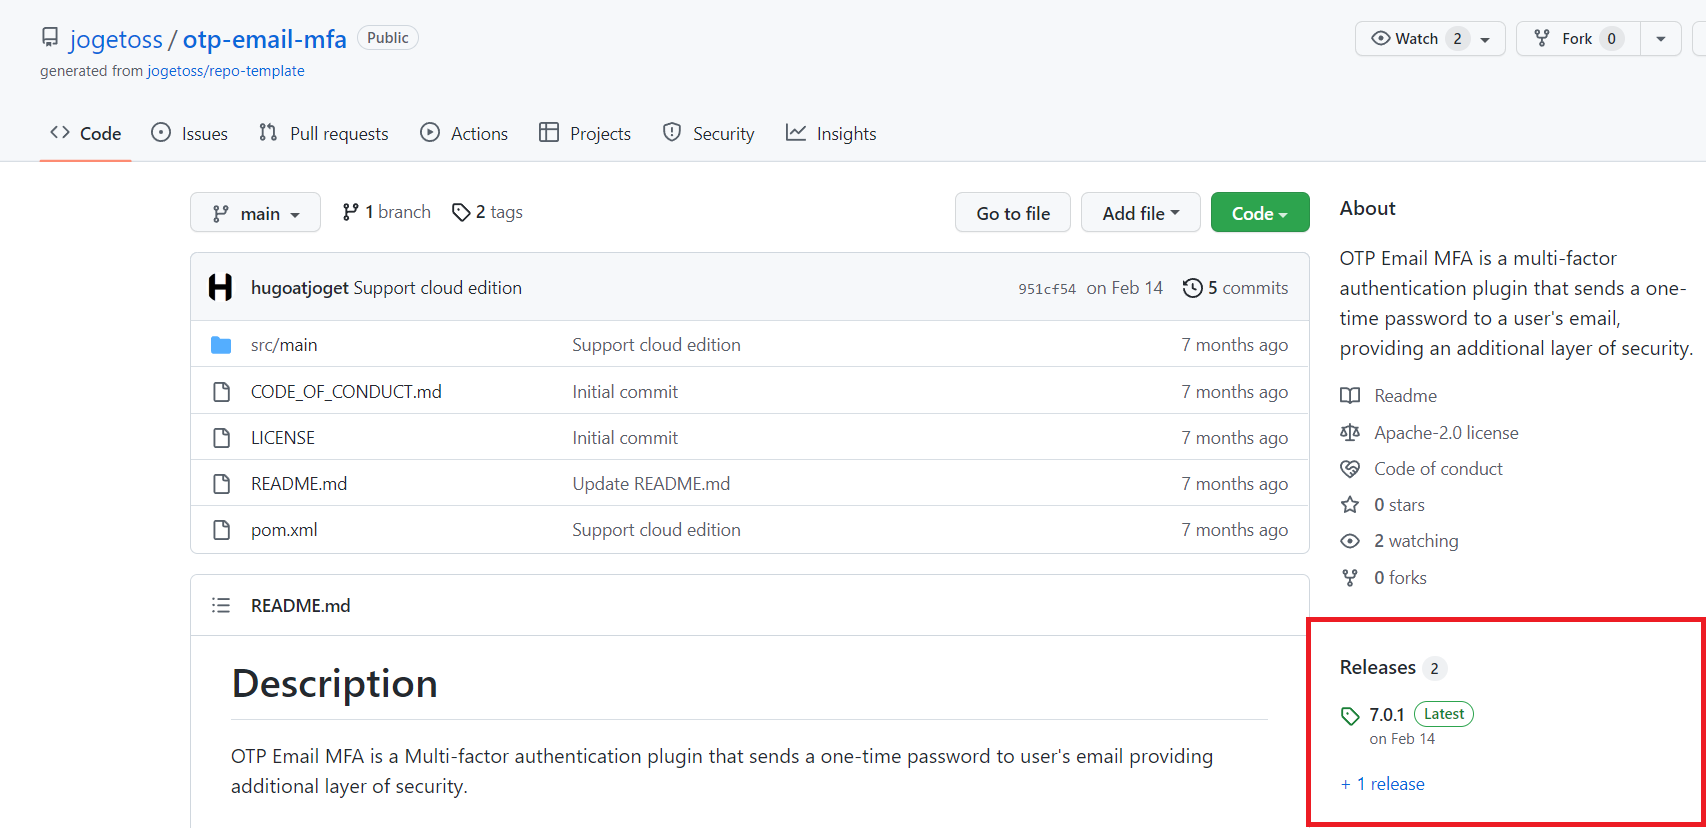Expand the Add file dropdown
Image resolution: width=1706 pixels, height=828 pixels.
pyautogui.click(x=1140, y=213)
